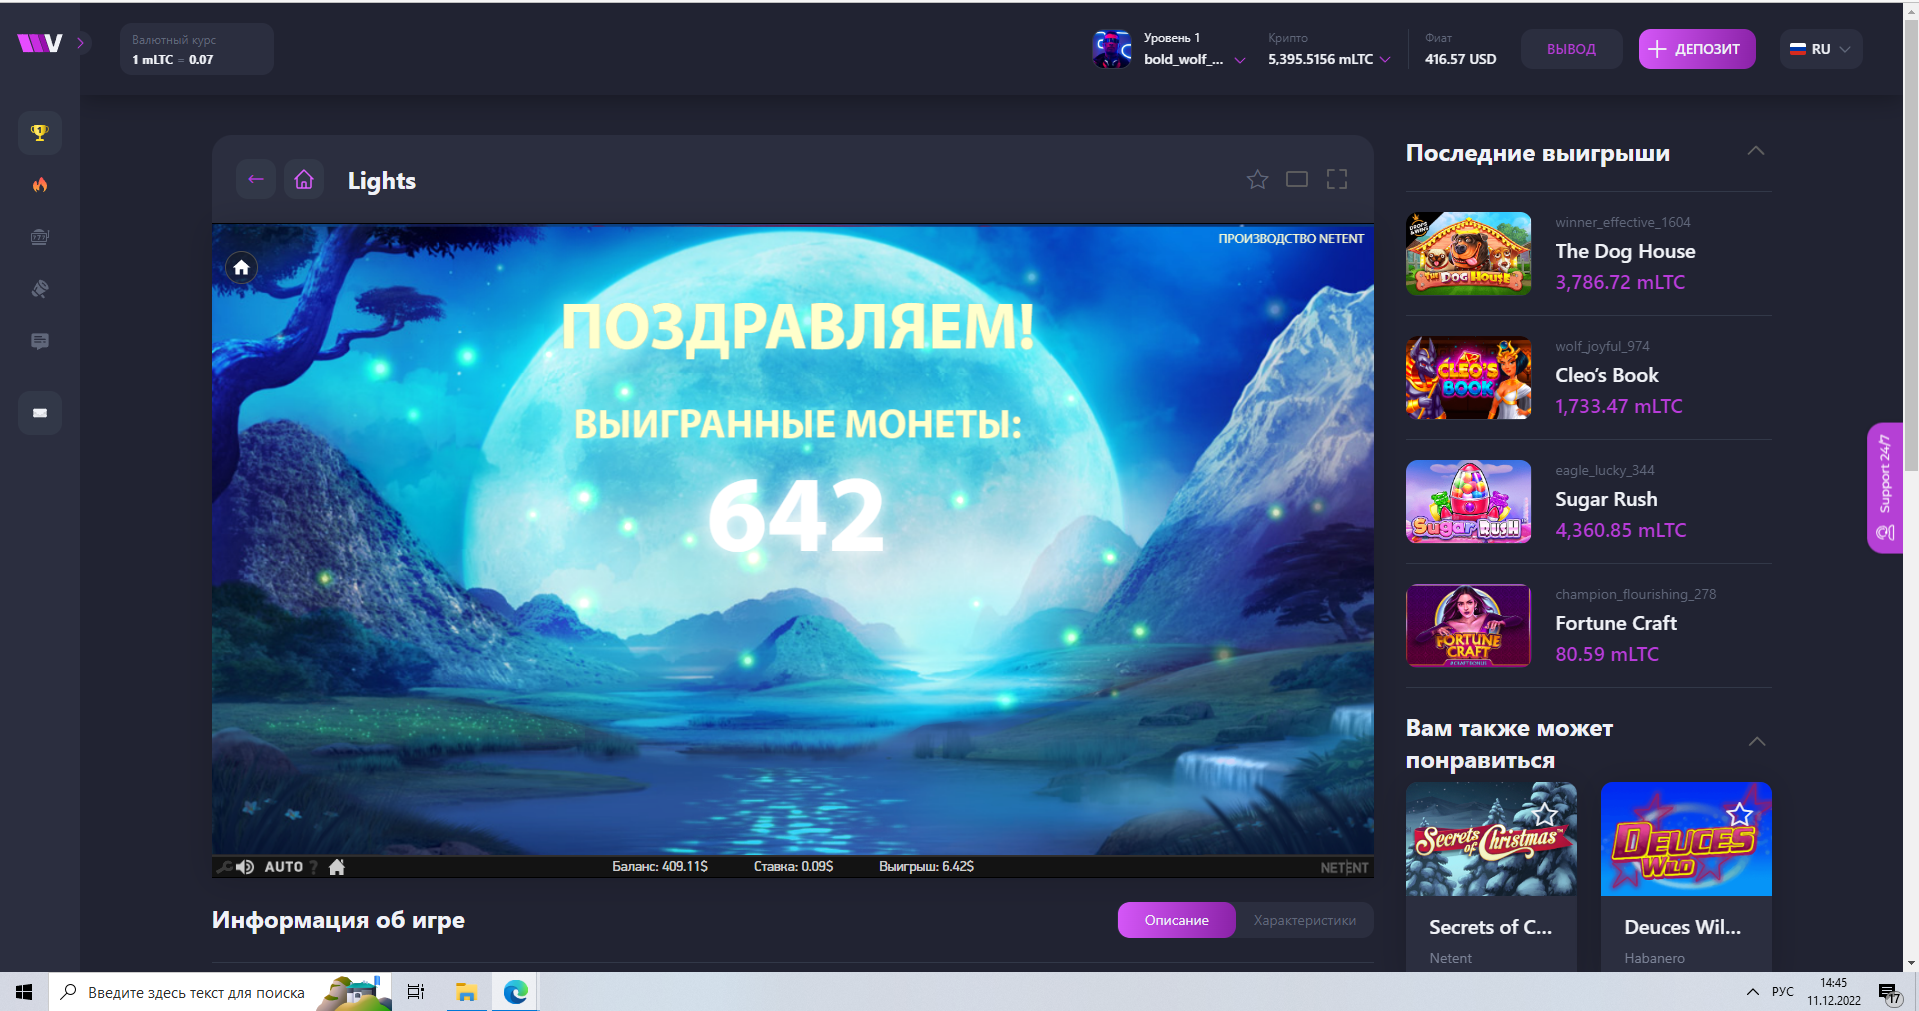Screen dimensions: 1919x1011
Task: Open the megaphone promotions sidebar icon
Action: (40, 289)
